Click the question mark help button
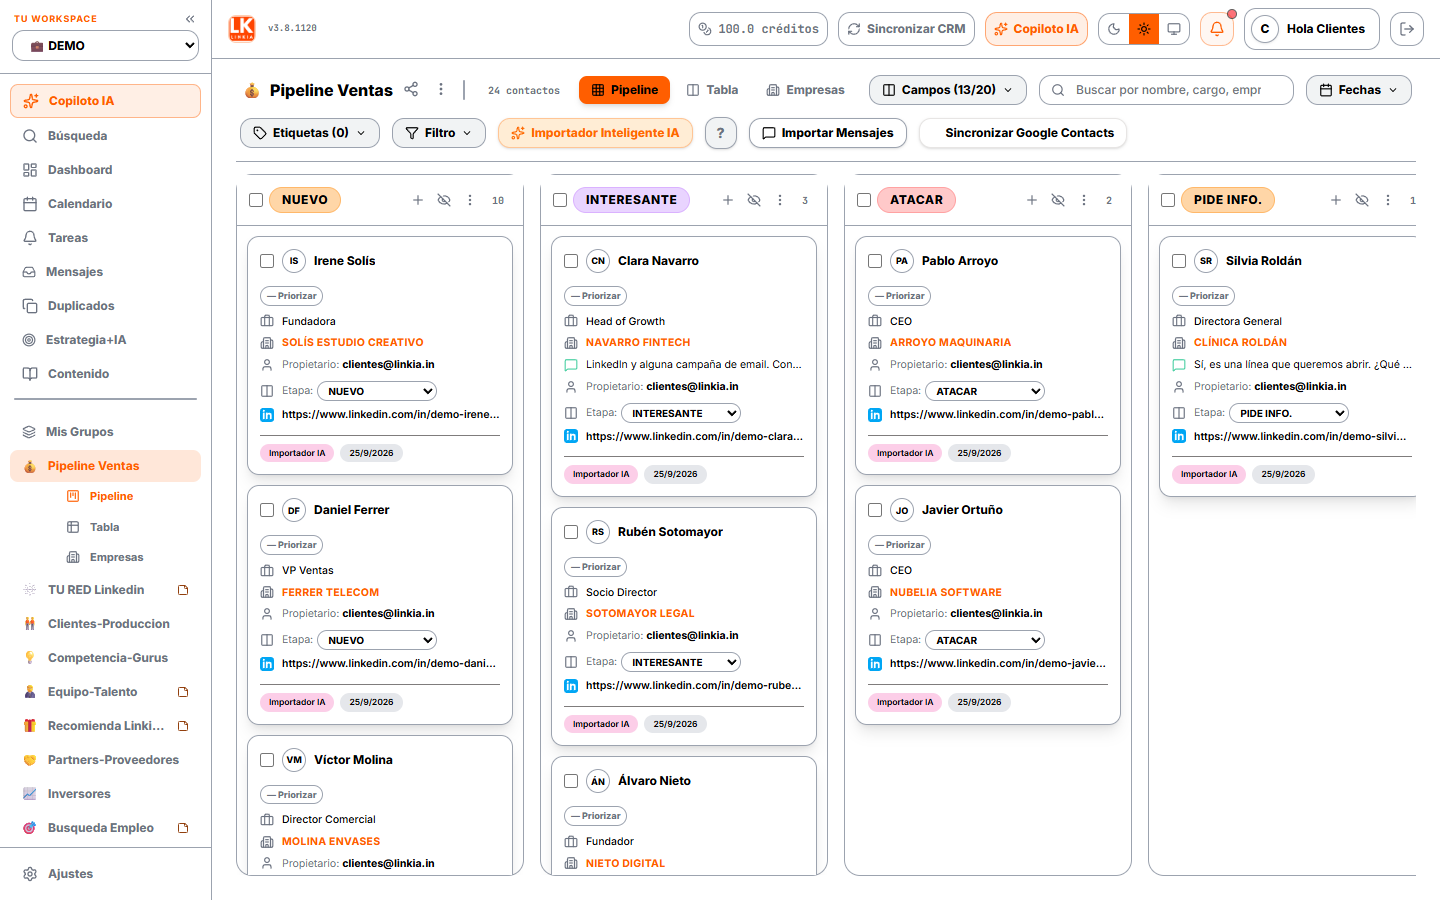1440x900 pixels. [x=721, y=133]
